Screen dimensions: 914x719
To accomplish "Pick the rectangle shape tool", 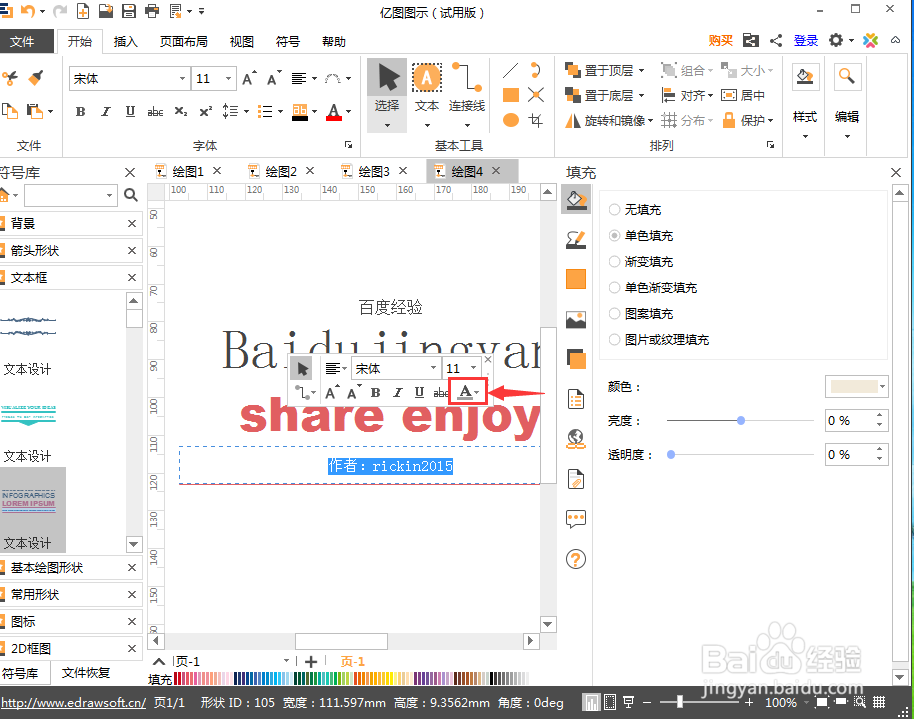I will (511, 95).
